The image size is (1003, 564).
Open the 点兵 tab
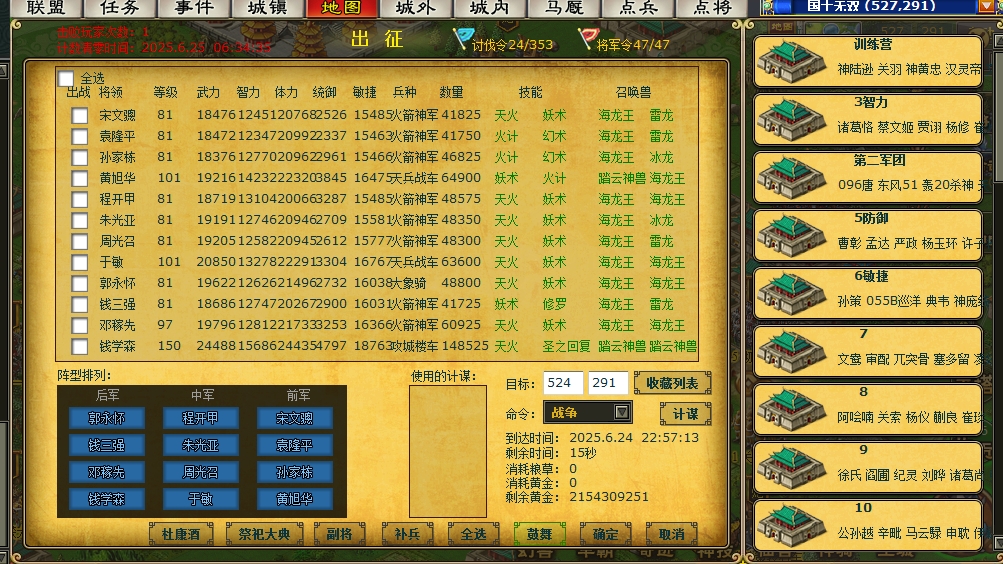tap(637, 8)
